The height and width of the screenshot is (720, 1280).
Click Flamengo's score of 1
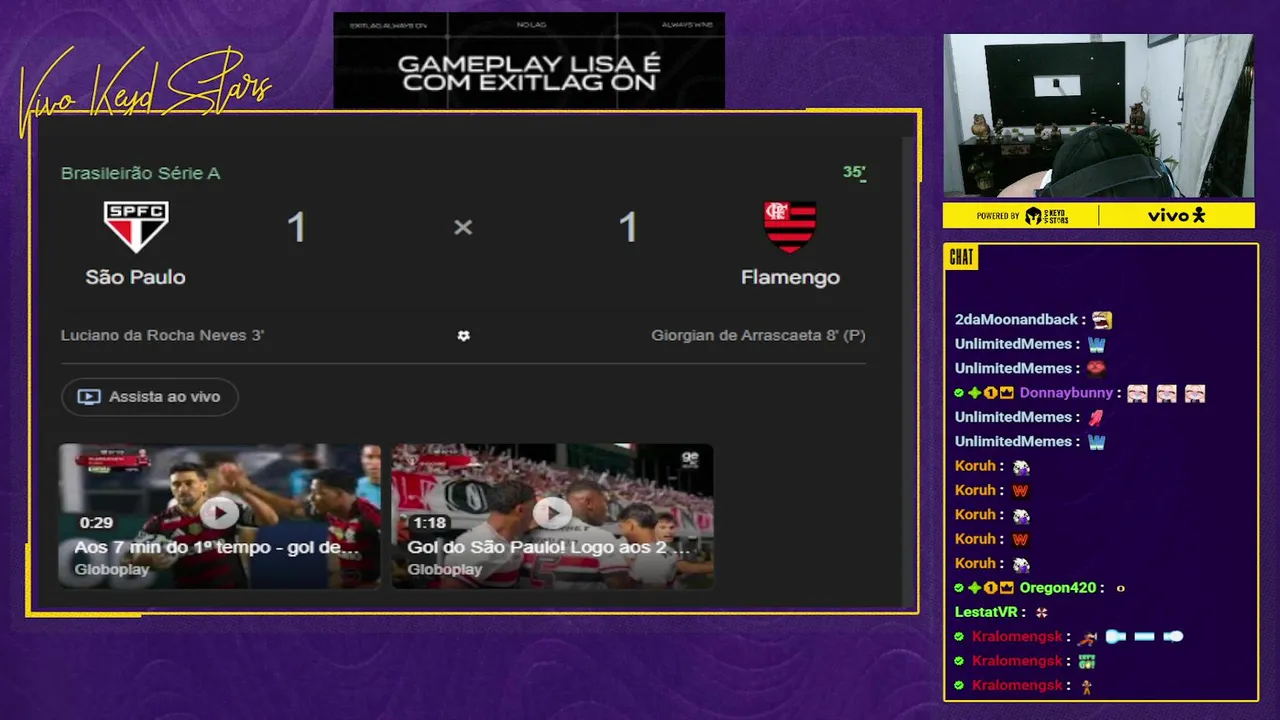click(628, 228)
